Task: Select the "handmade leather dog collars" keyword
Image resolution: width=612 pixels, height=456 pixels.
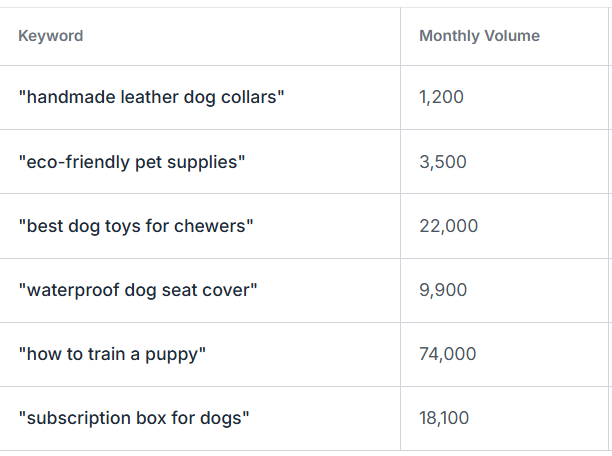Action: pyautogui.click(x=151, y=98)
